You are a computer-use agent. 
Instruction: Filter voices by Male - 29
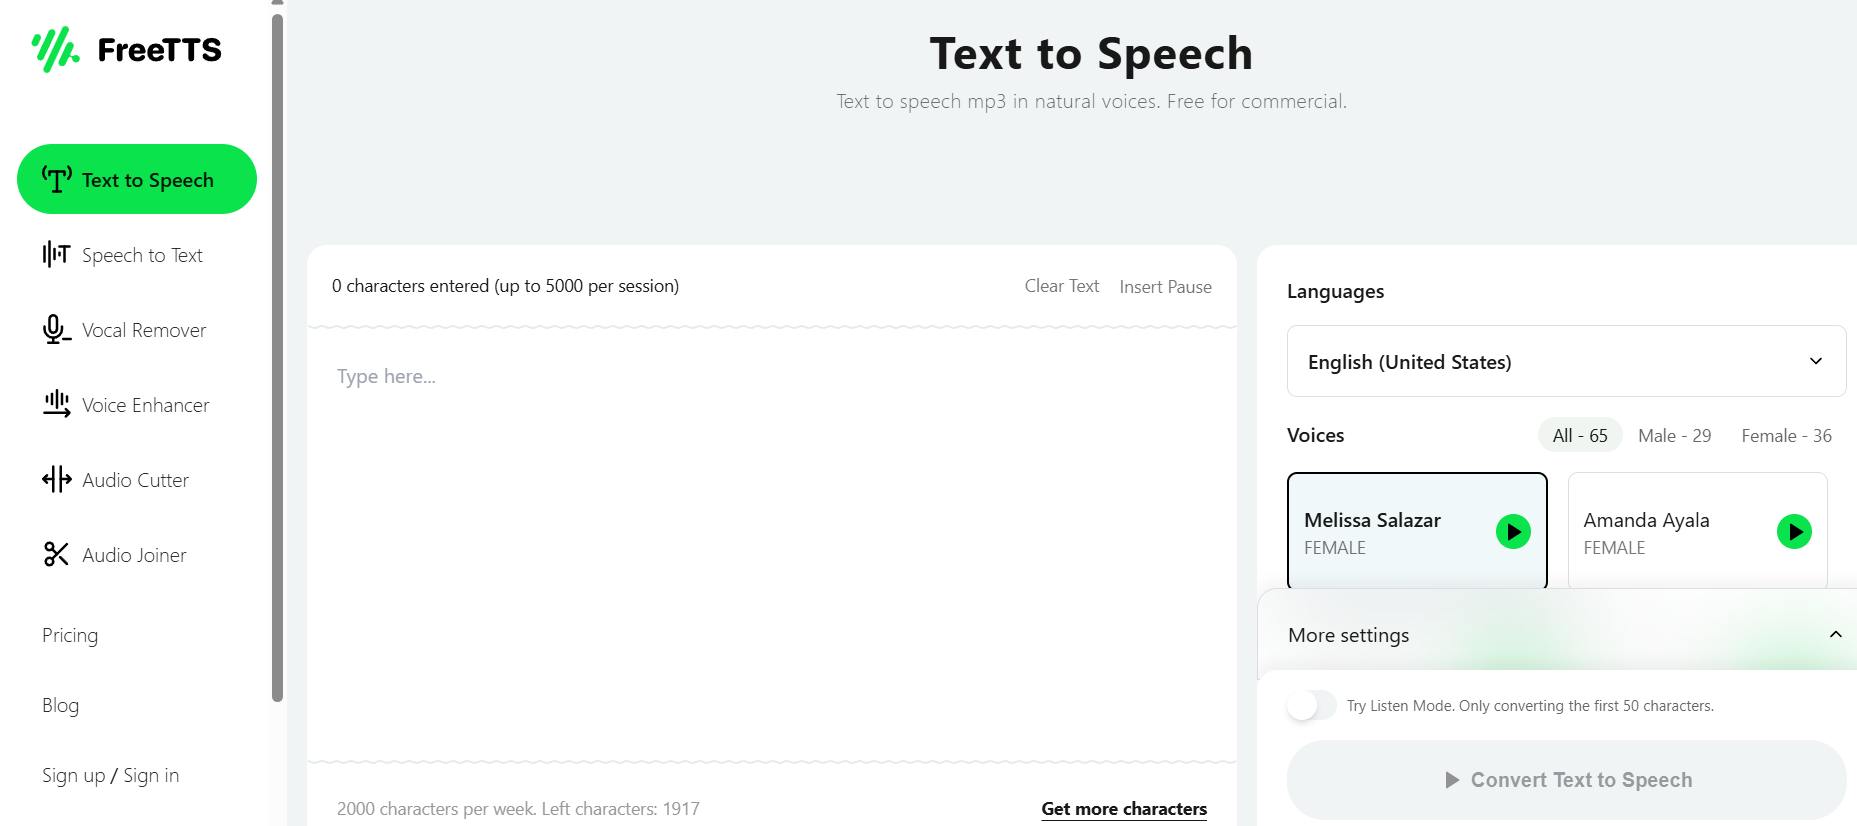(x=1675, y=435)
